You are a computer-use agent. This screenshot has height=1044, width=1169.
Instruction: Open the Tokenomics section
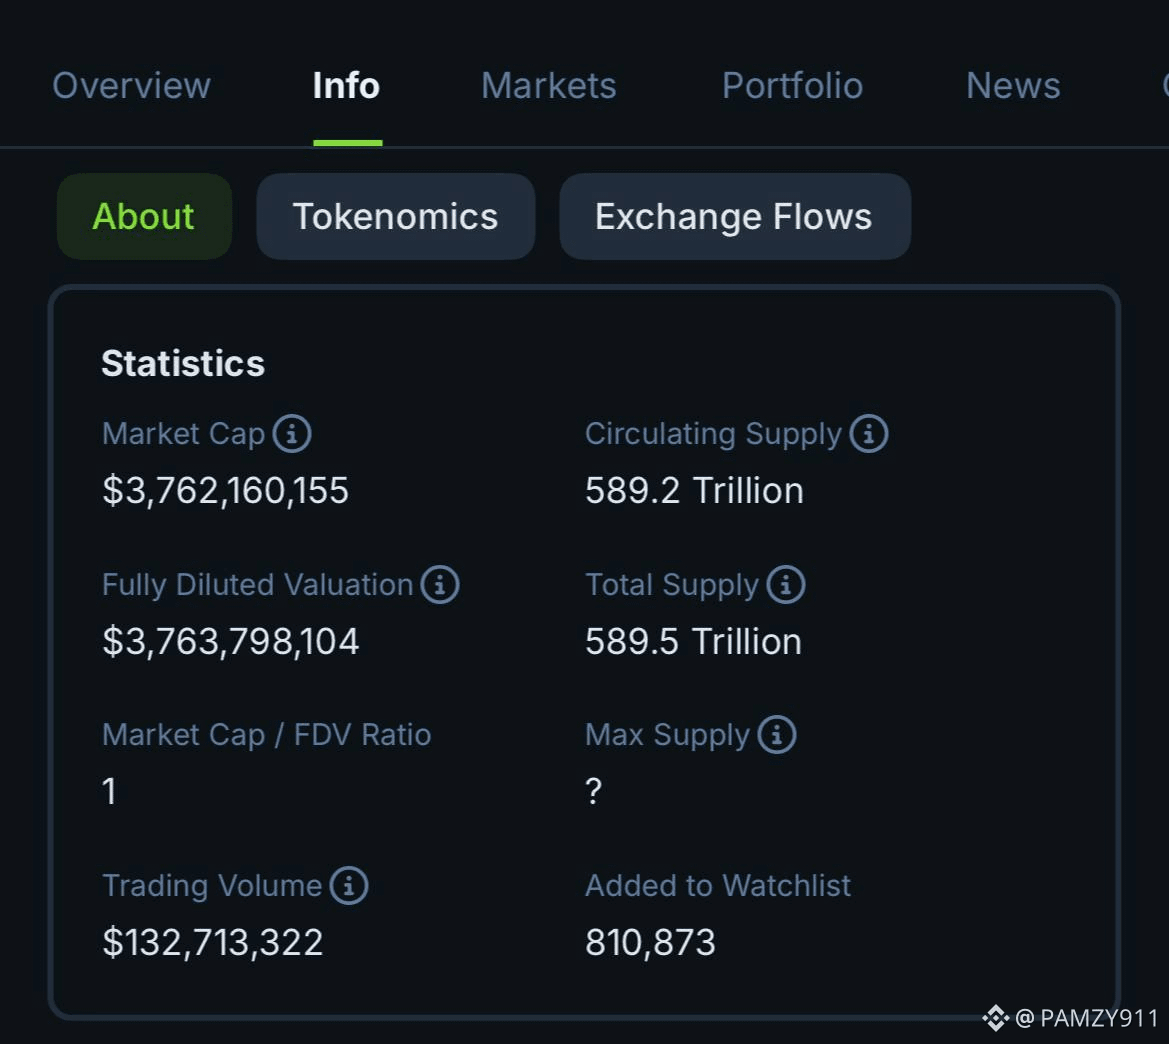[395, 217]
